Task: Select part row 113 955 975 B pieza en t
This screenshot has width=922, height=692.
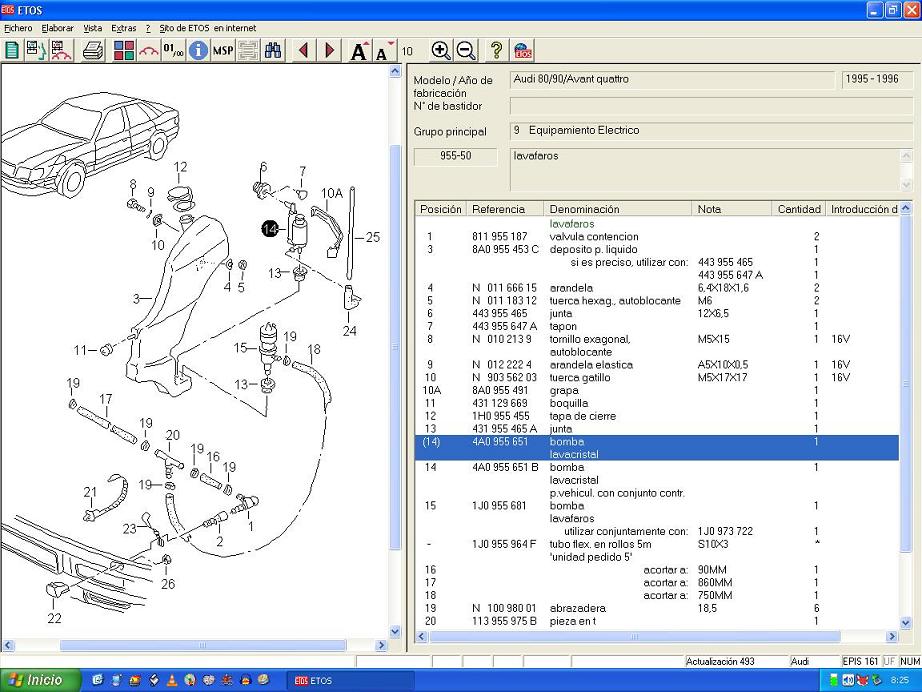Action: pos(657,621)
